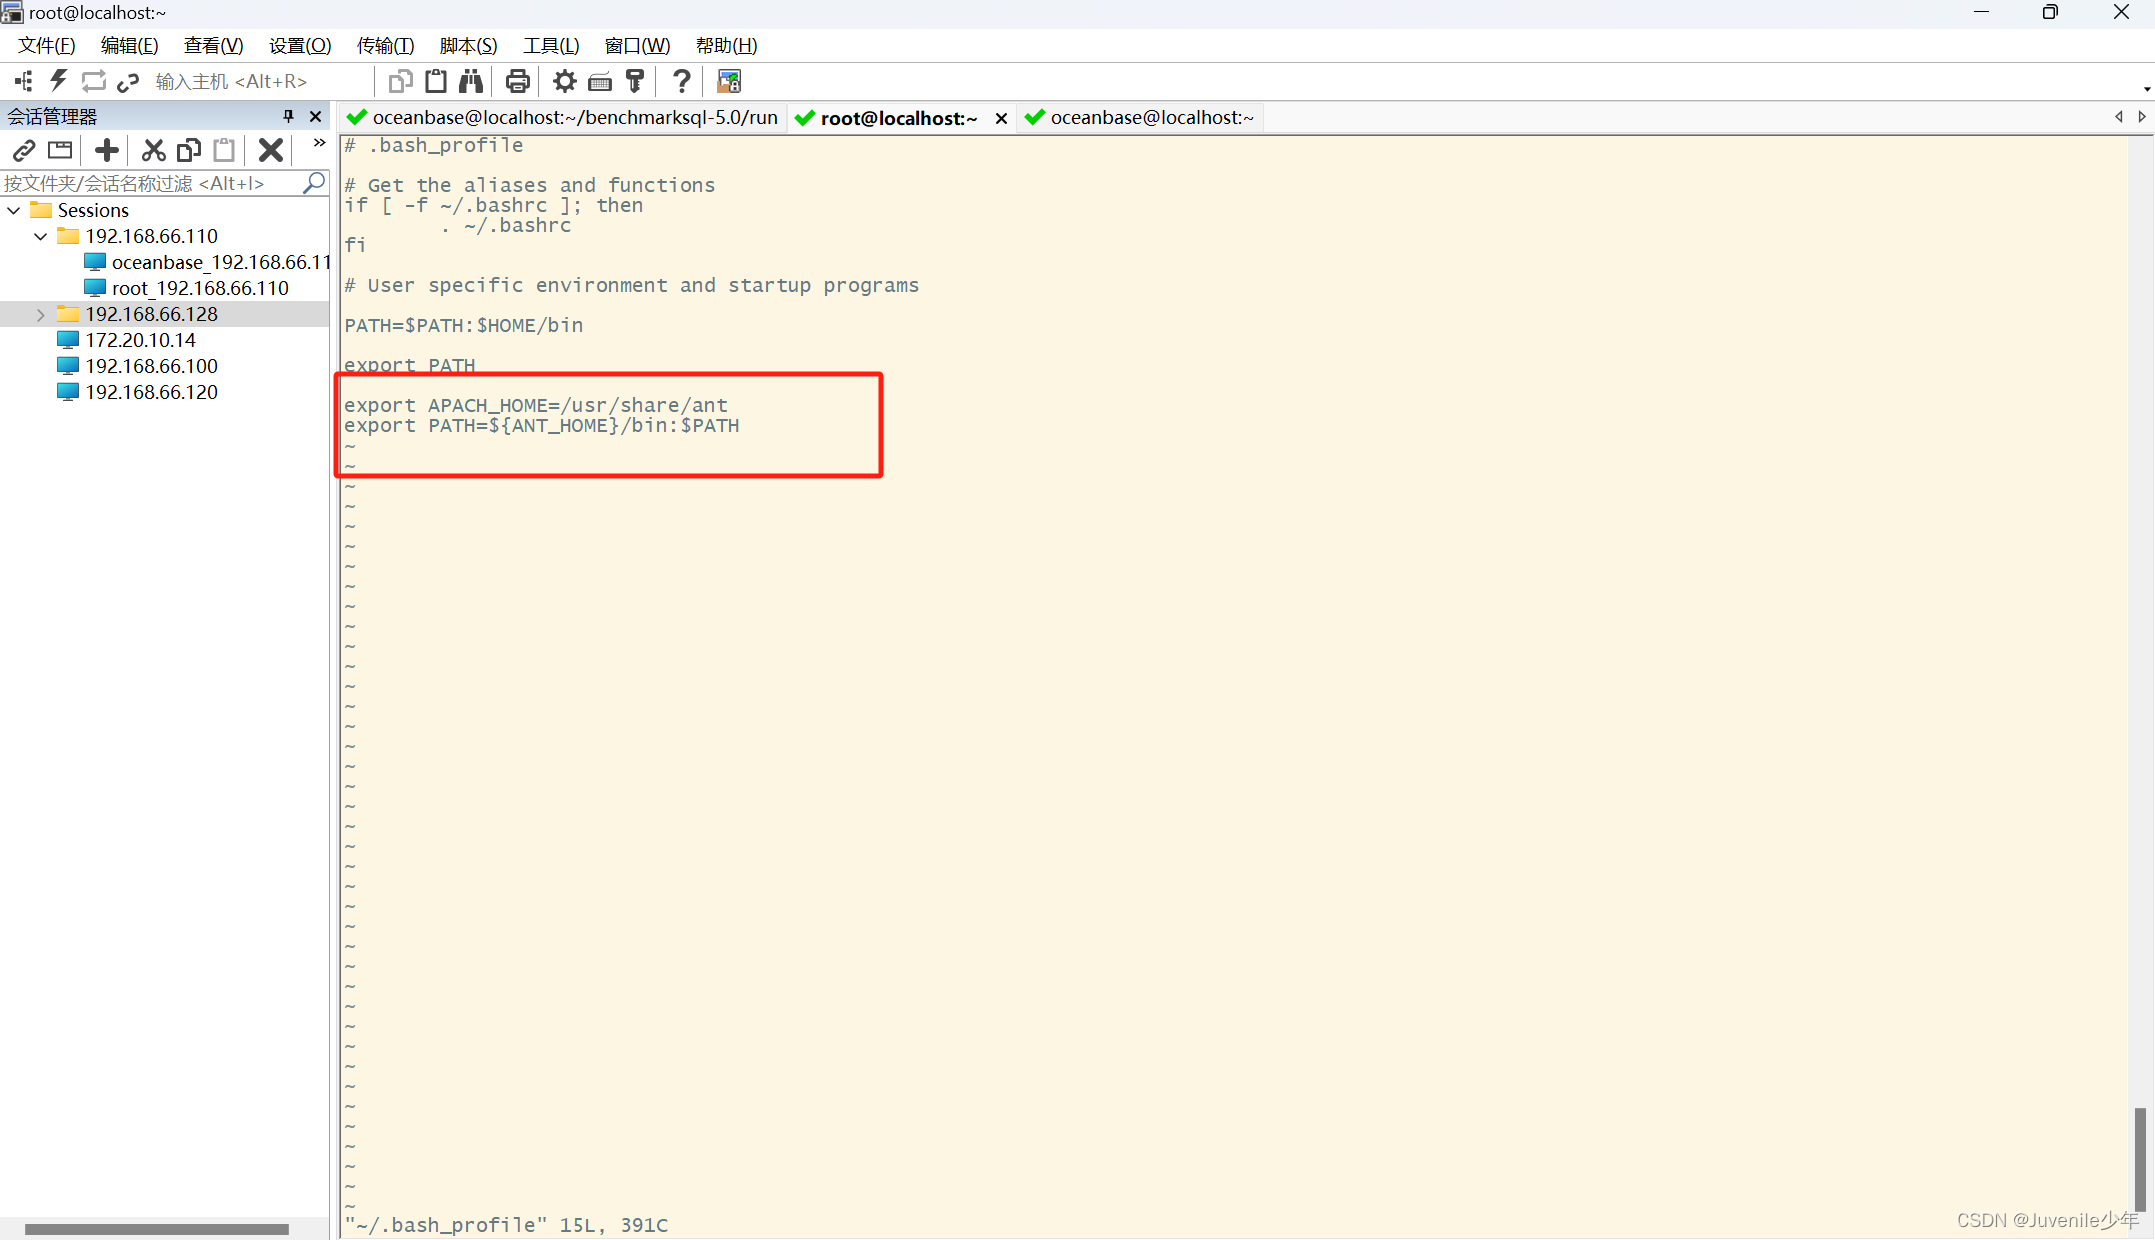Close the root@localhost:~ tab
Viewport: 2155px width, 1240px height.
pyautogui.click(x=1001, y=118)
